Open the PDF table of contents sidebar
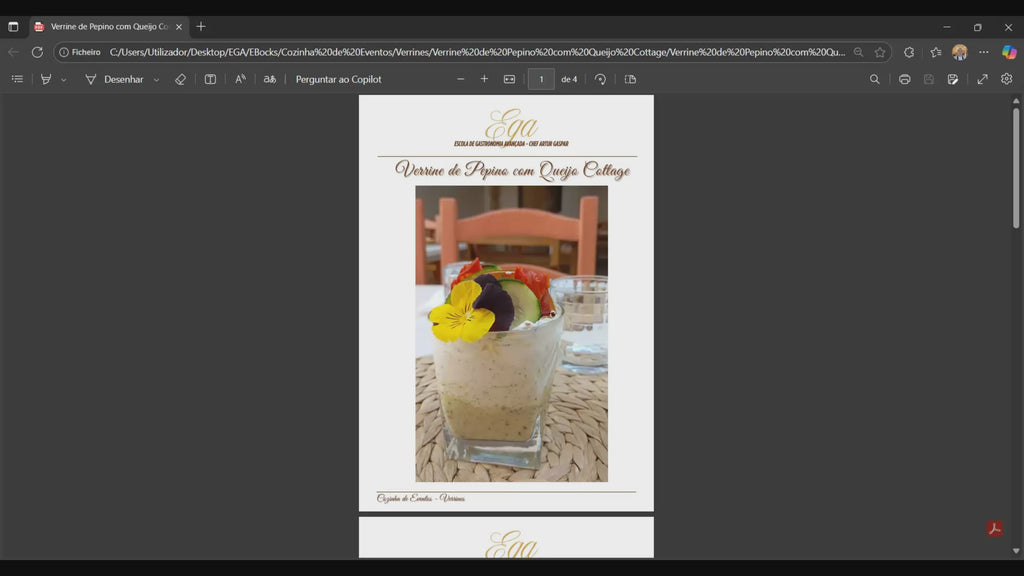The width and height of the screenshot is (1024, 576). tap(17, 79)
